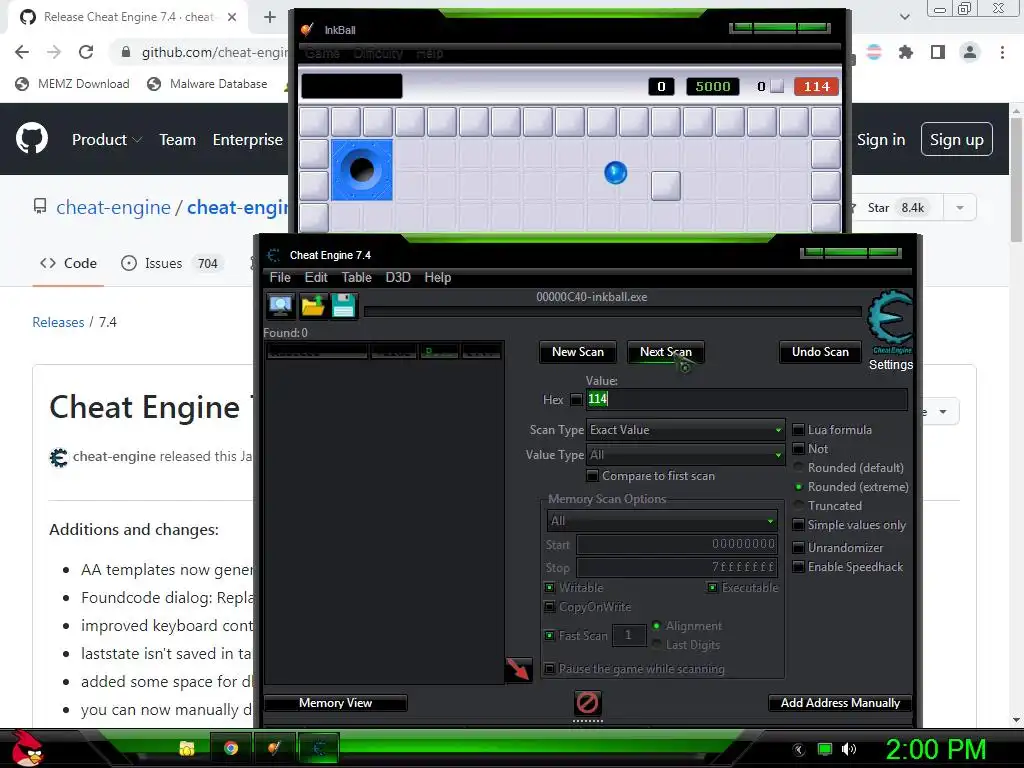
Task: Click the Value input field containing 114
Action: [x=747, y=399]
